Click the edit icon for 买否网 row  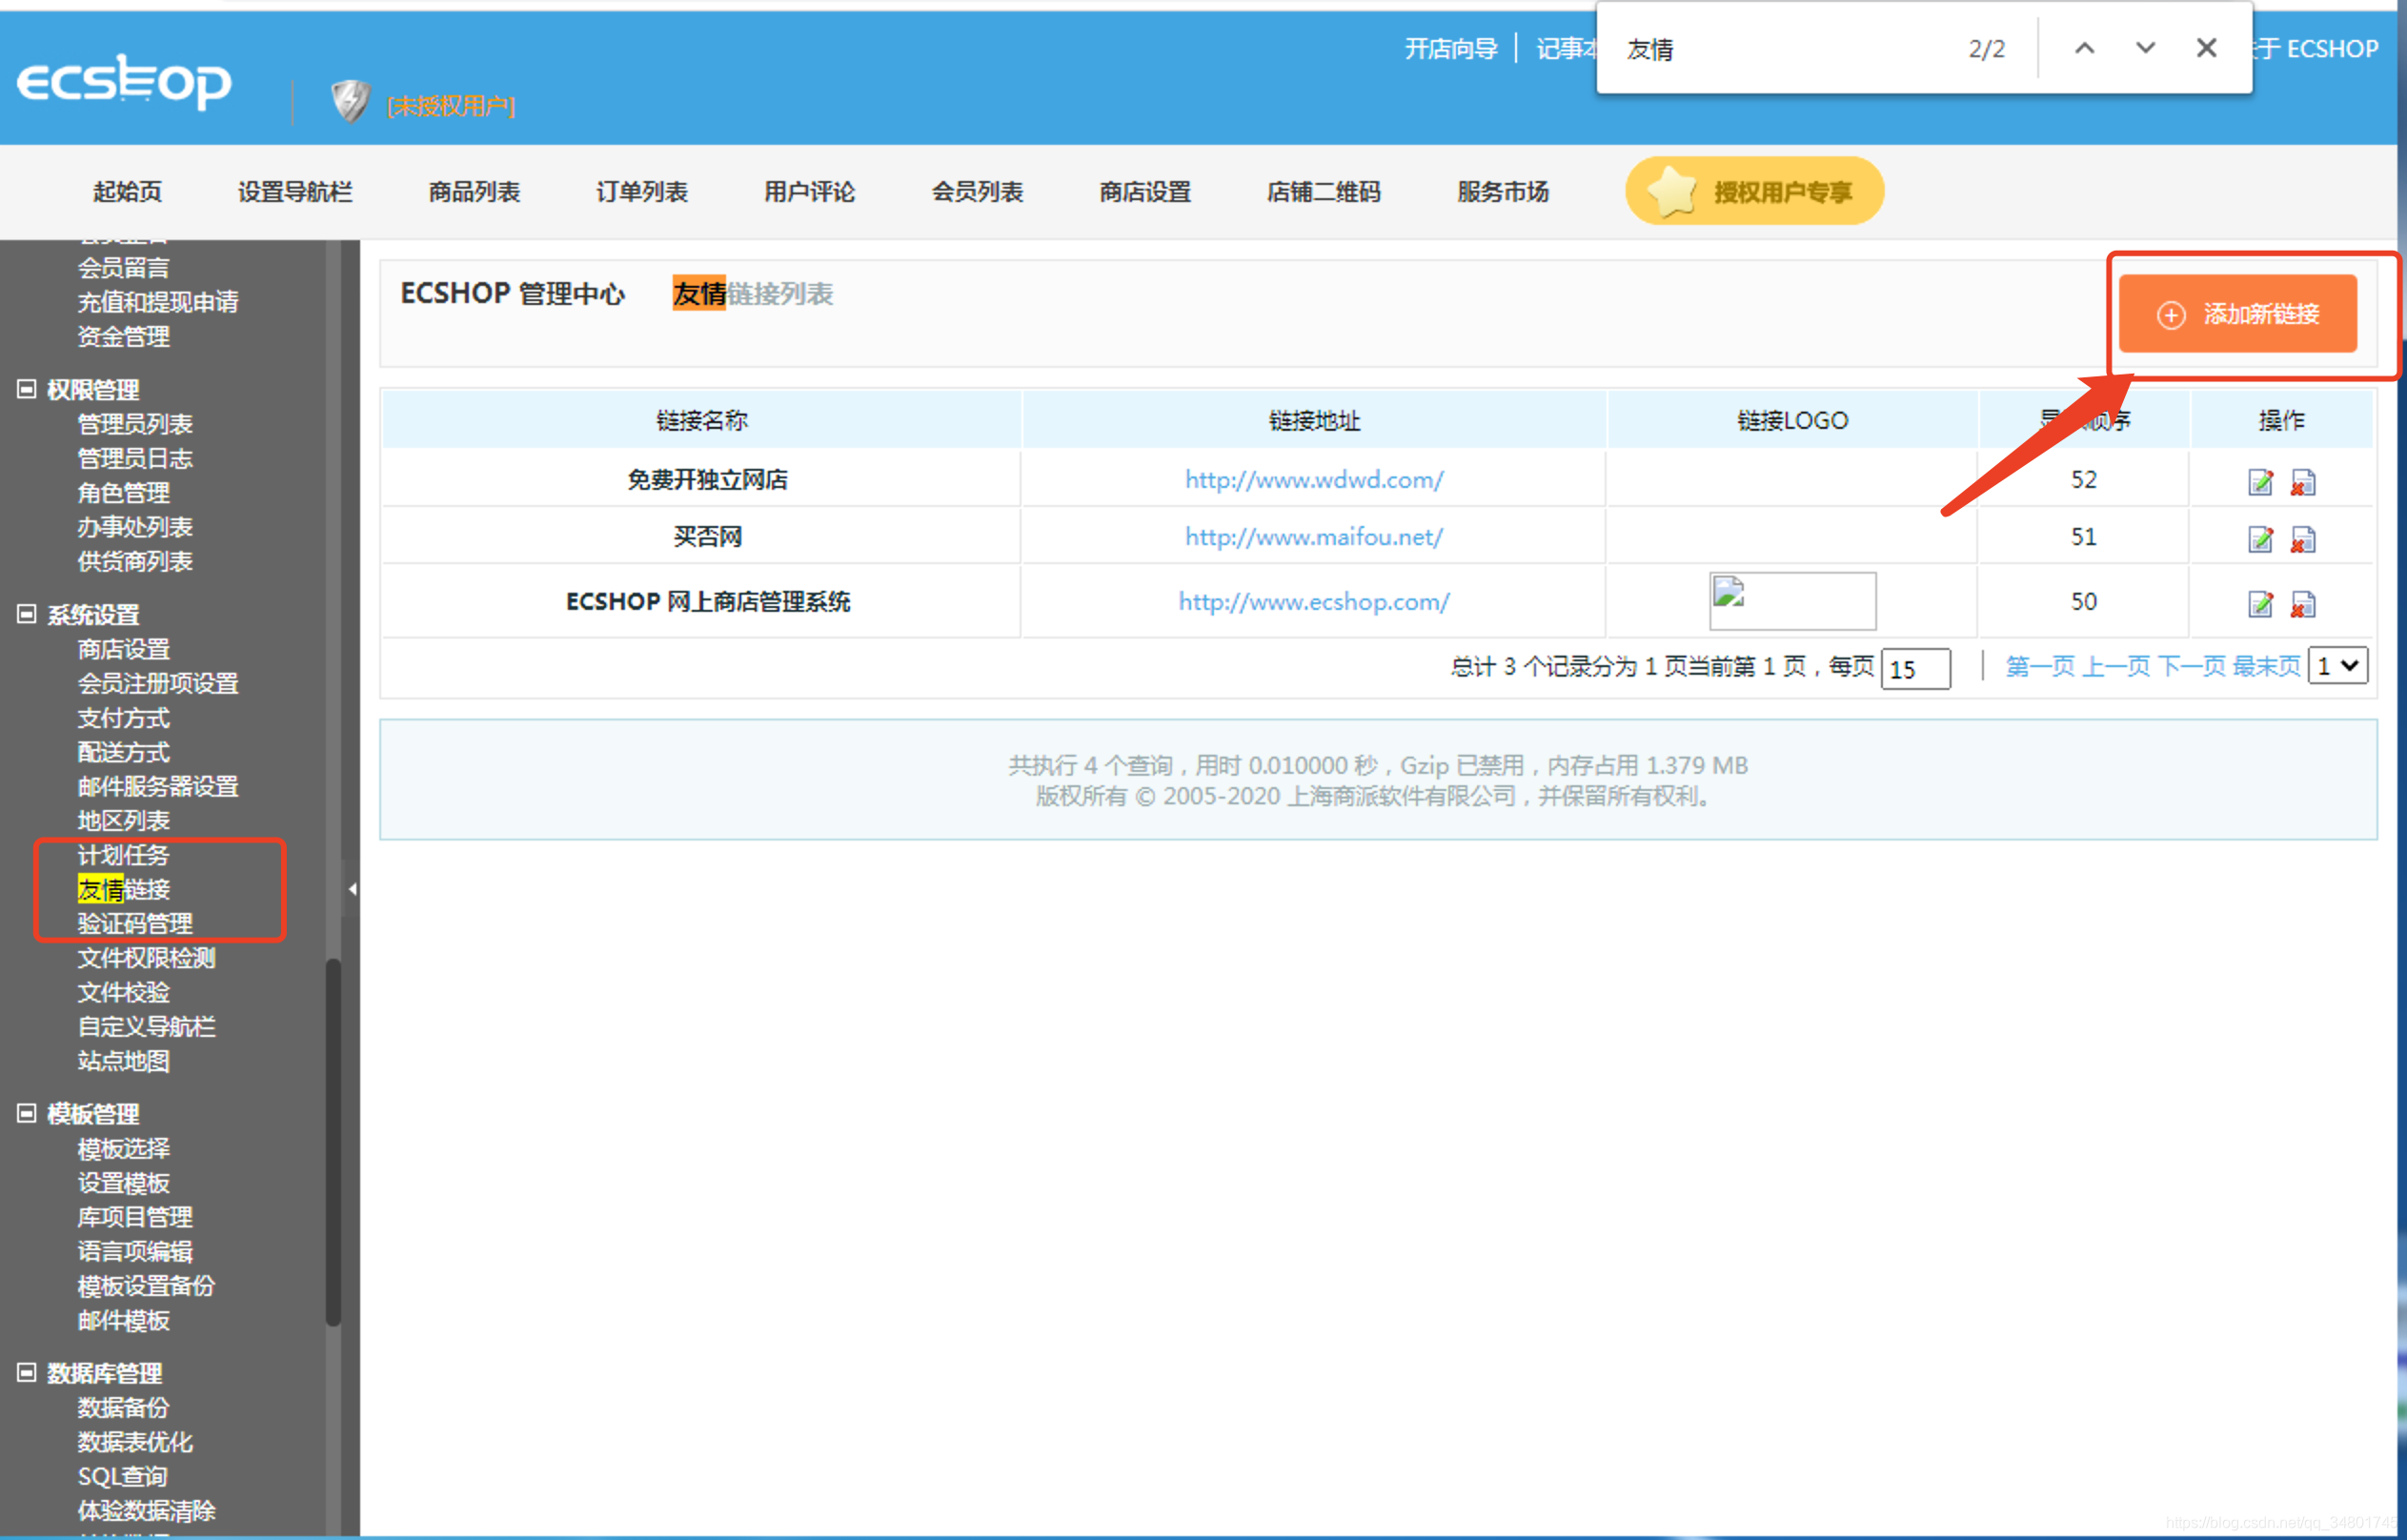click(x=2260, y=539)
